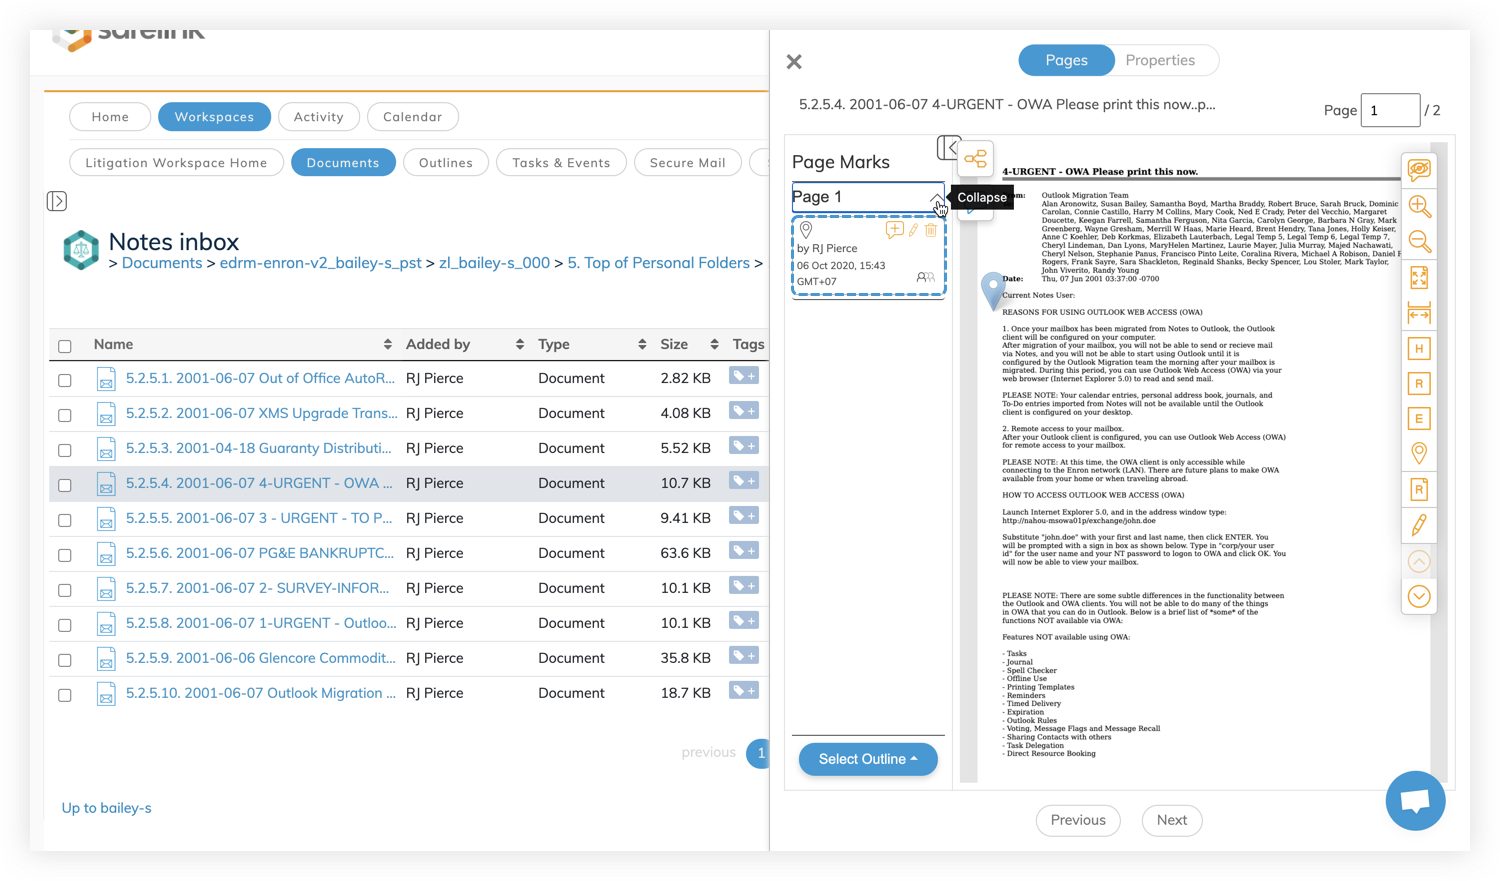The width and height of the screenshot is (1500, 881).
Task: Open sharing people icon on page mark
Action: click(x=926, y=277)
